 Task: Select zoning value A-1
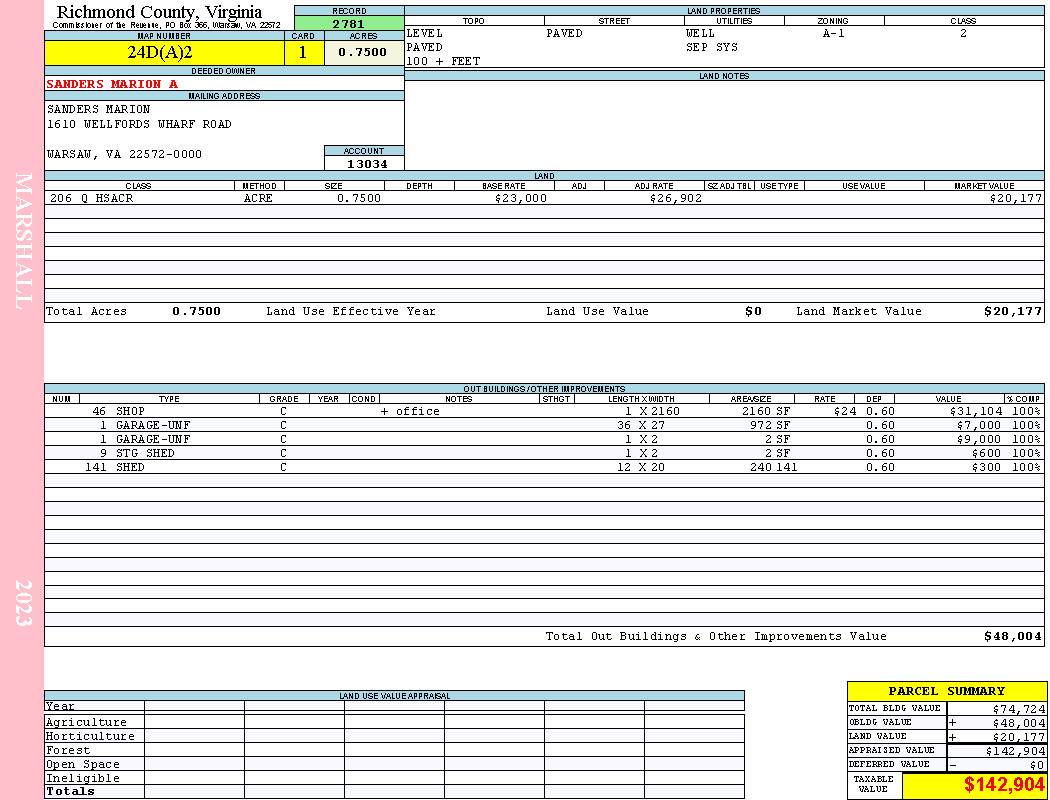[834, 33]
